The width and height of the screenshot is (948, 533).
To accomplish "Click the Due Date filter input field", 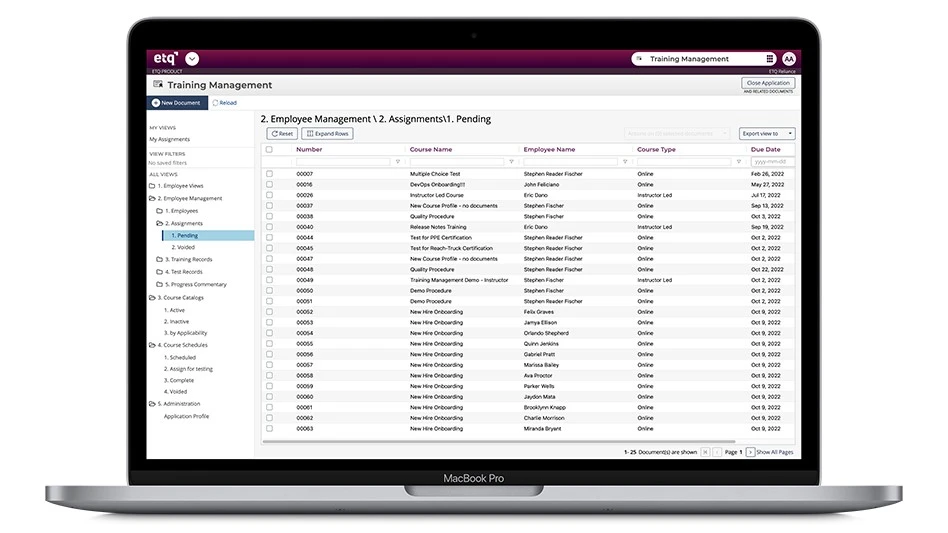I will [x=771, y=161].
